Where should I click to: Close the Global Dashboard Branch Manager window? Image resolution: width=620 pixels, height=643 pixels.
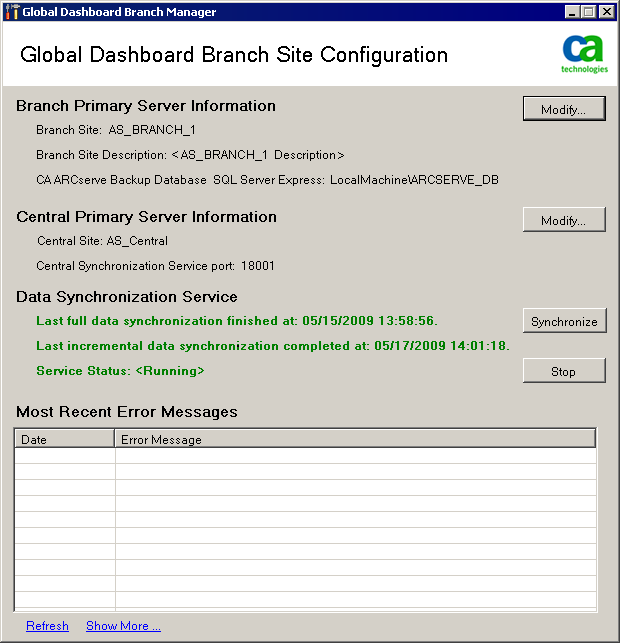coord(606,12)
